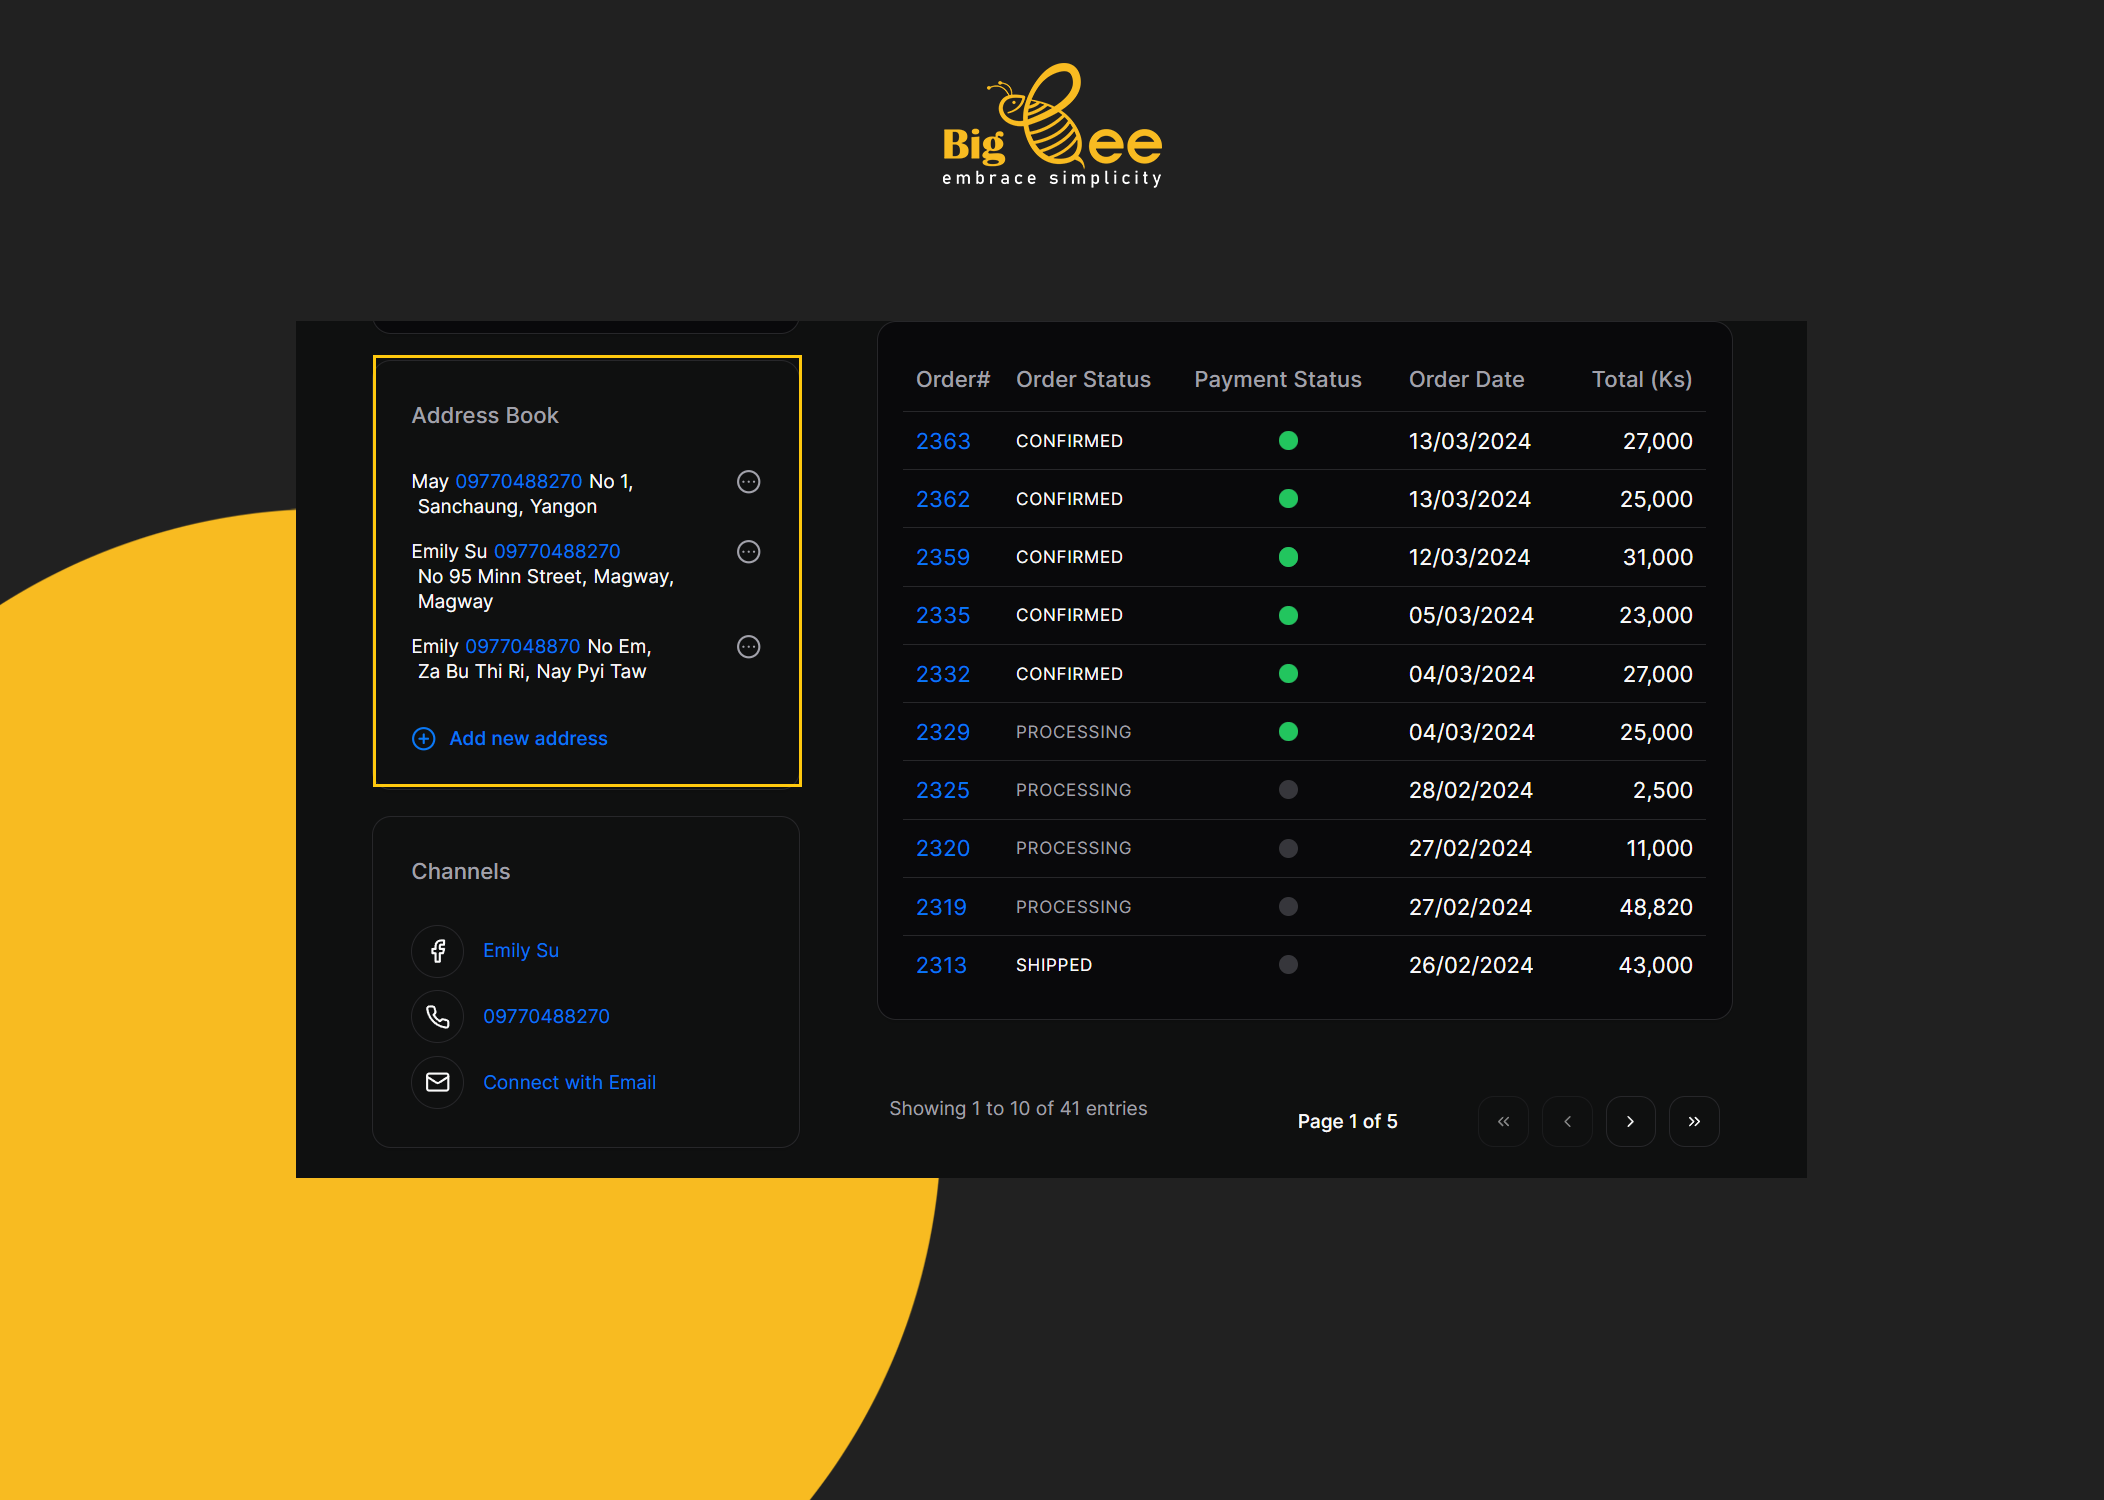Image resolution: width=2104 pixels, height=1500 pixels.
Task: Click the green payment dot for order 2359
Action: tap(1288, 557)
